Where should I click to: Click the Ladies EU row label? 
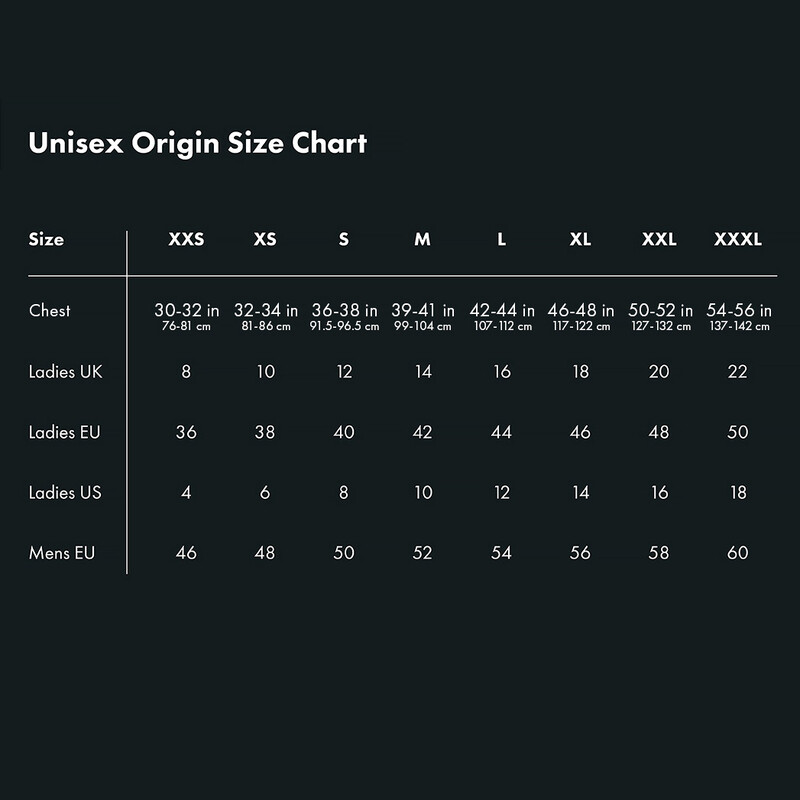point(65,432)
